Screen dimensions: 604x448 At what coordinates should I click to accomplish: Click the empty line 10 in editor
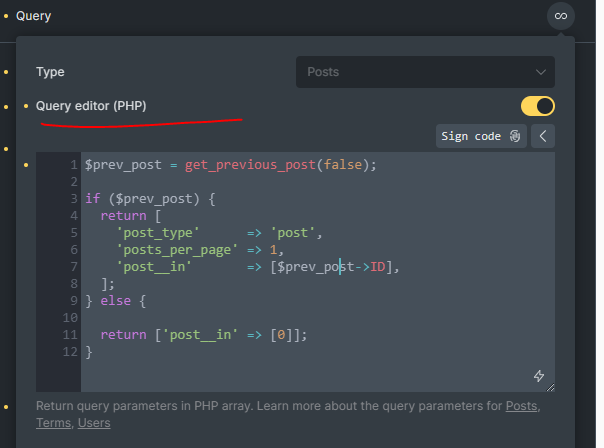[300, 317]
